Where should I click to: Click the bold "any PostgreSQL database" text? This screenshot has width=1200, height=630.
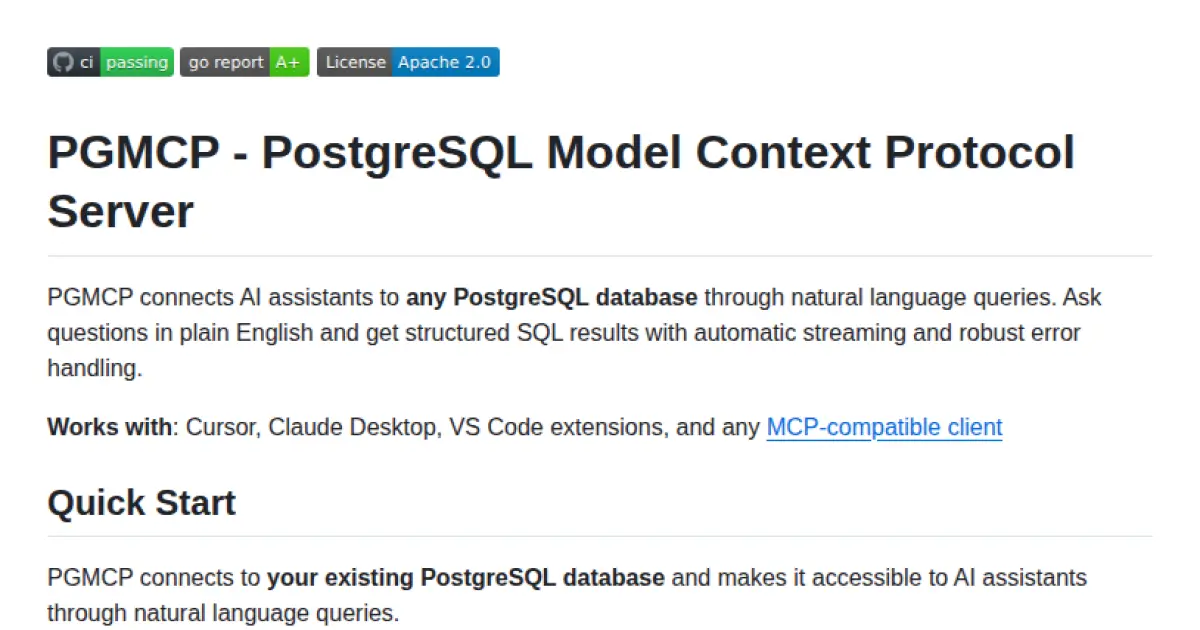tap(551, 298)
